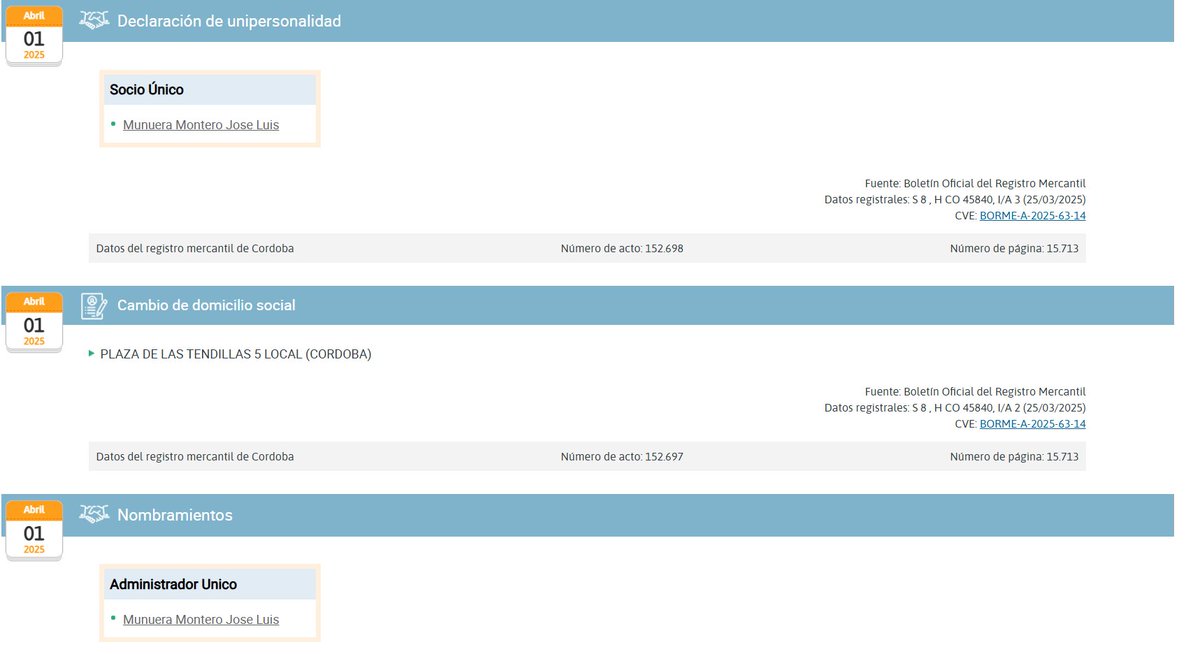Click the Cambio de domicilio social header title
Screen dimensions: 1200x654
(x=206, y=305)
